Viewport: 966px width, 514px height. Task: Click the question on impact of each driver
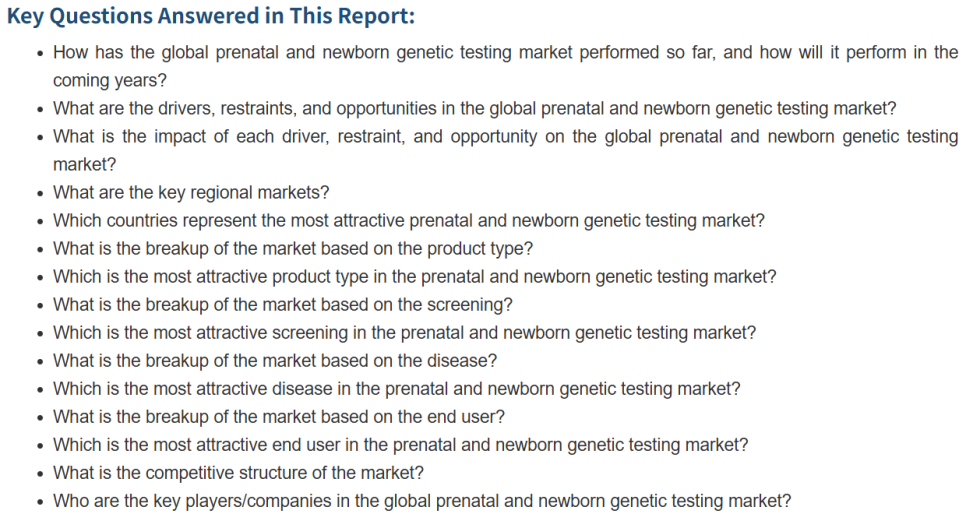pos(505,150)
